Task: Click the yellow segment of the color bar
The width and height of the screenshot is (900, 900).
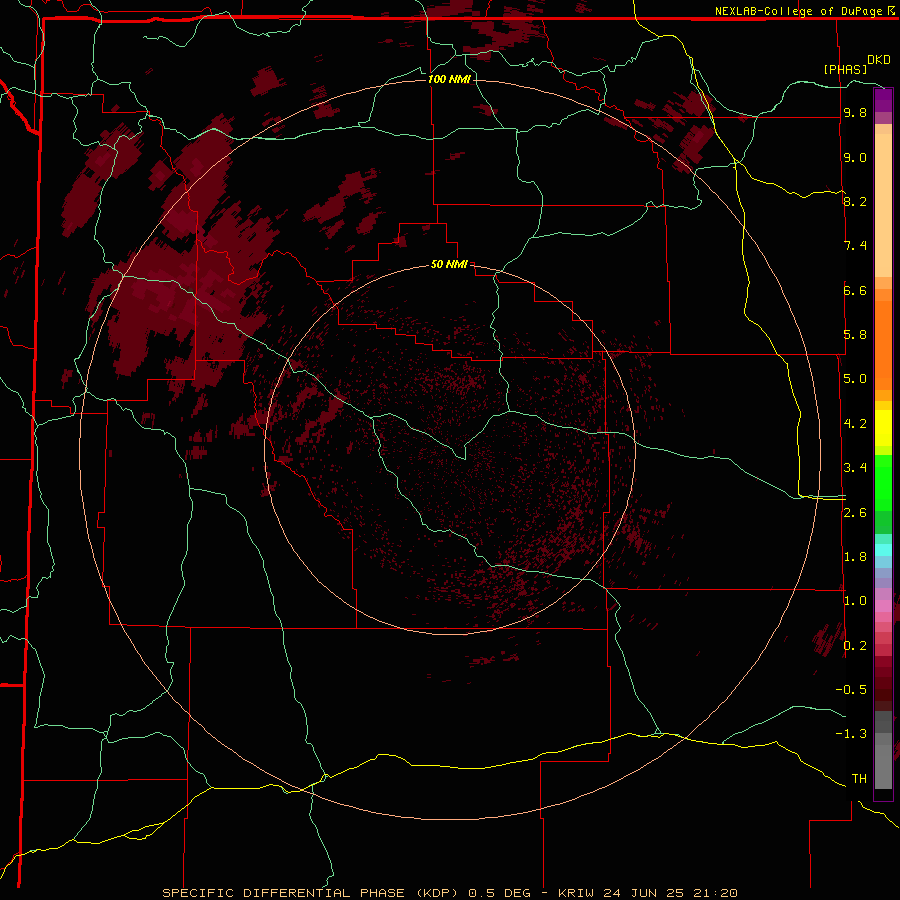Action: coord(883,428)
